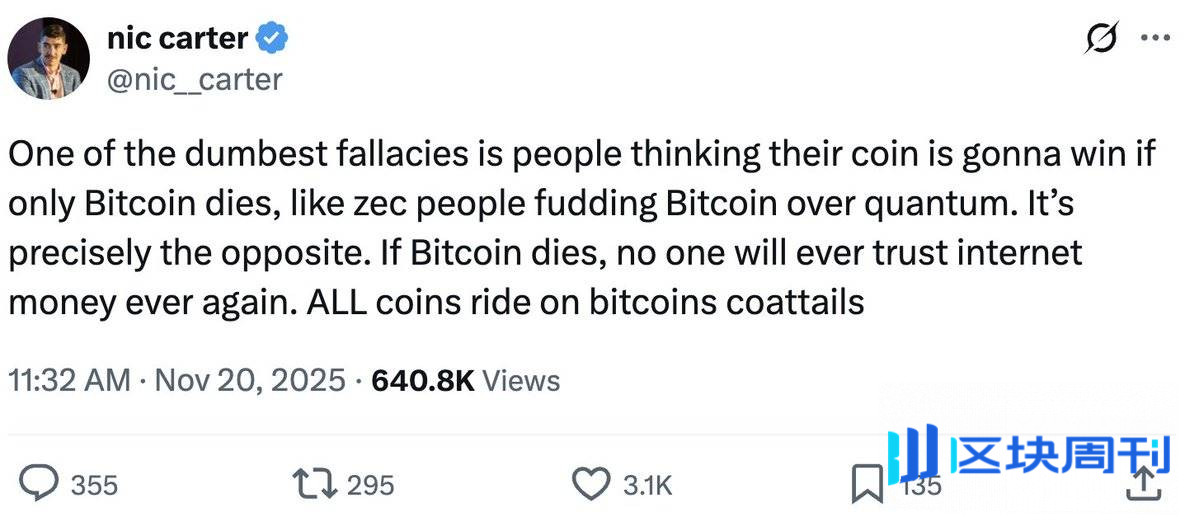This screenshot has height=531, width=1199.
Task: Click the Grok slashed-circle icon
Action: pos(1102,38)
